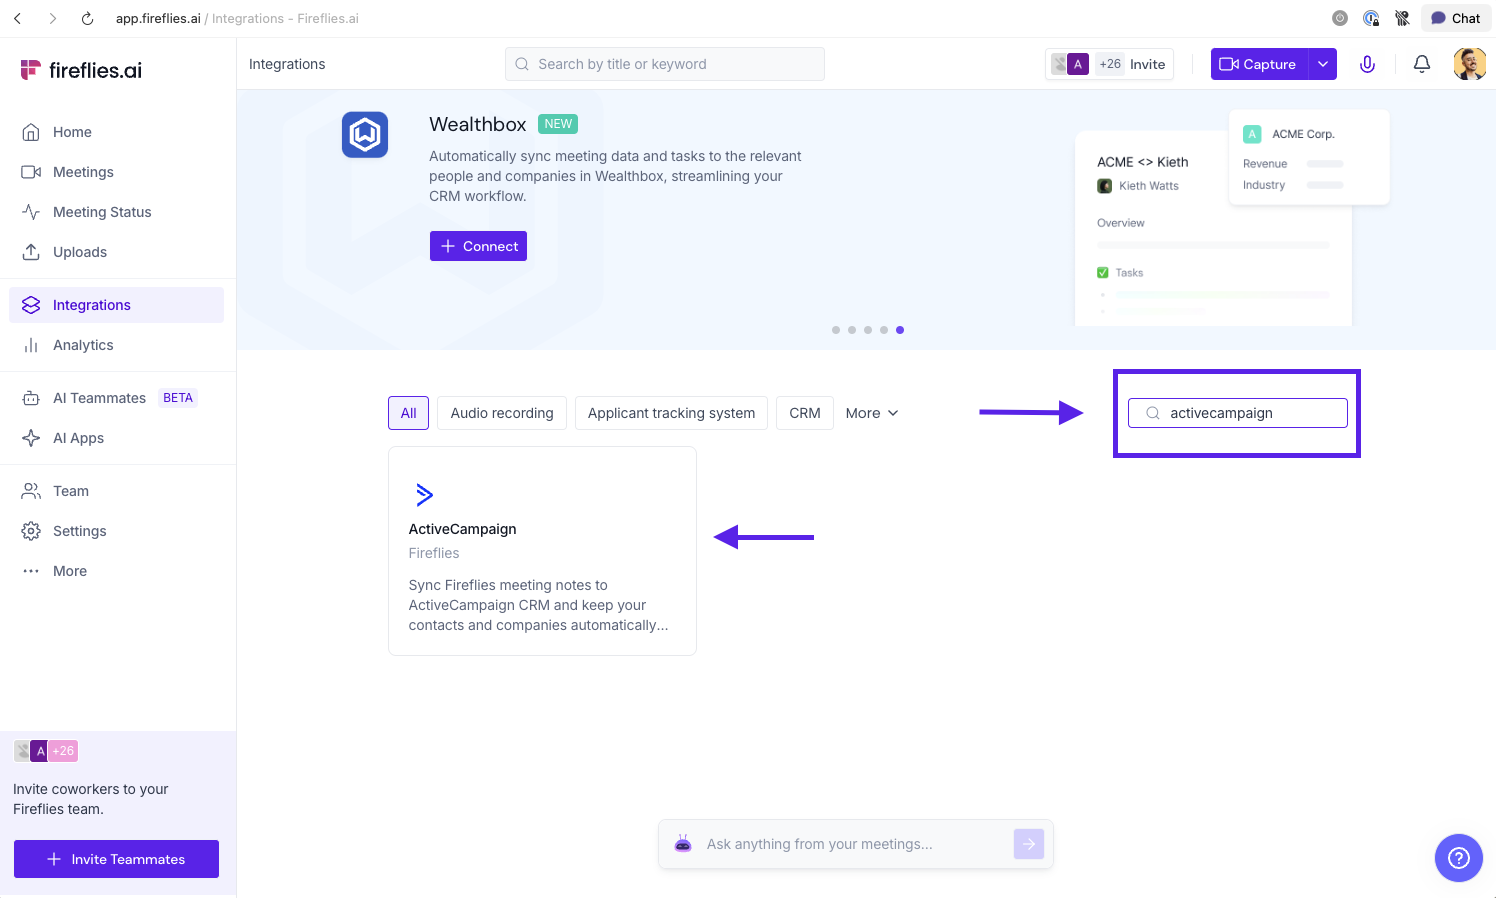Expand the sidebar More menu
This screenshot has width=1496, height=898.
coord(116,571)
